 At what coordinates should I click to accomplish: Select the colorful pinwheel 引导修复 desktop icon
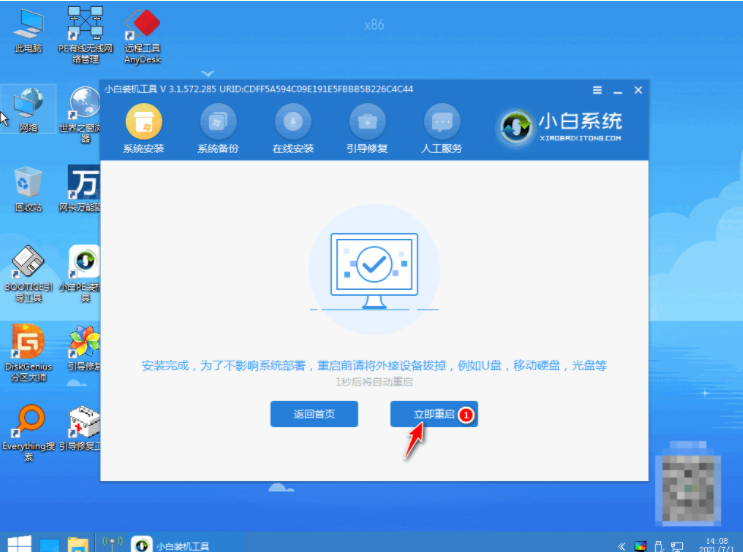83,348
